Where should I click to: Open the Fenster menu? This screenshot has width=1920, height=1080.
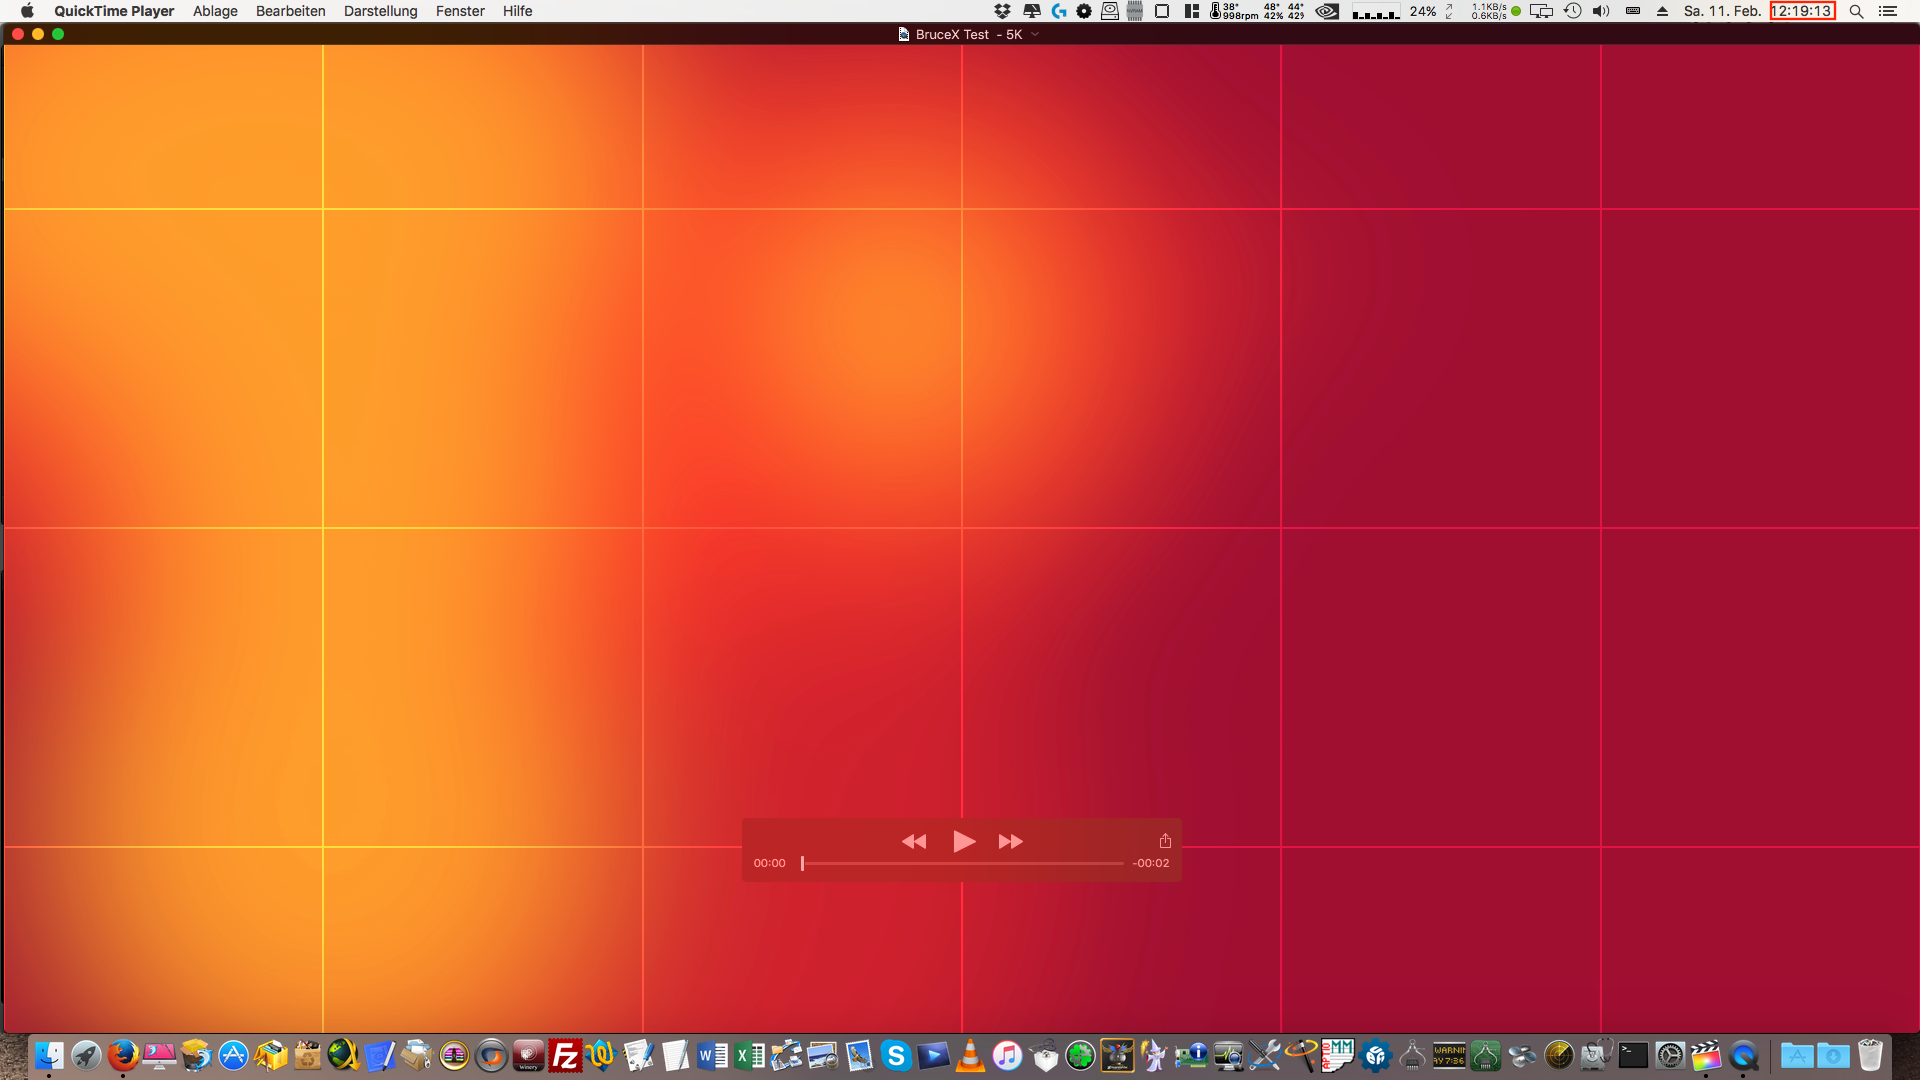(x=460, y=11)
